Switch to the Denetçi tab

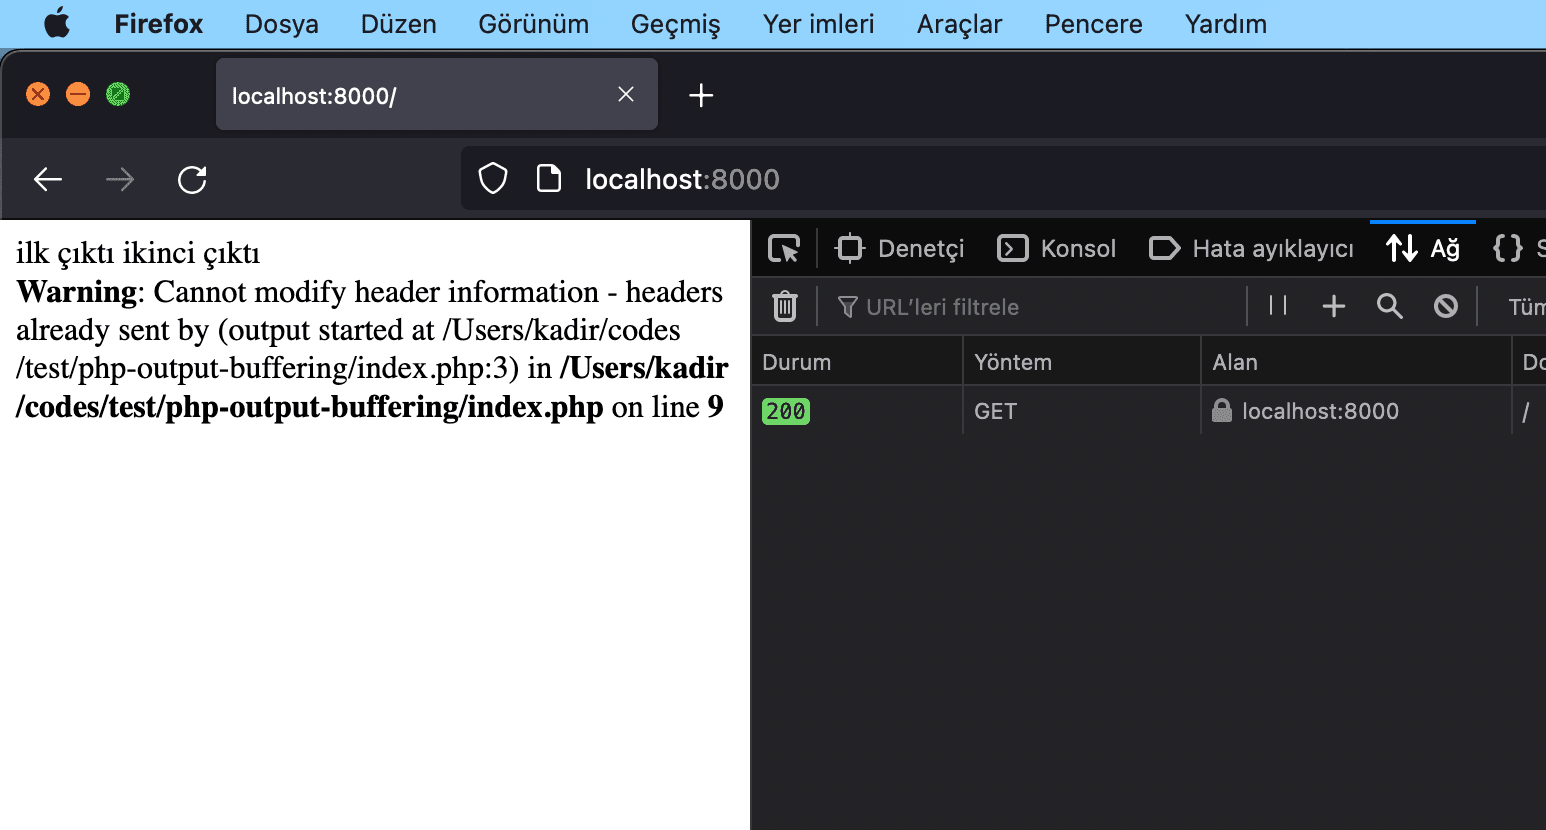click(900, 248)
